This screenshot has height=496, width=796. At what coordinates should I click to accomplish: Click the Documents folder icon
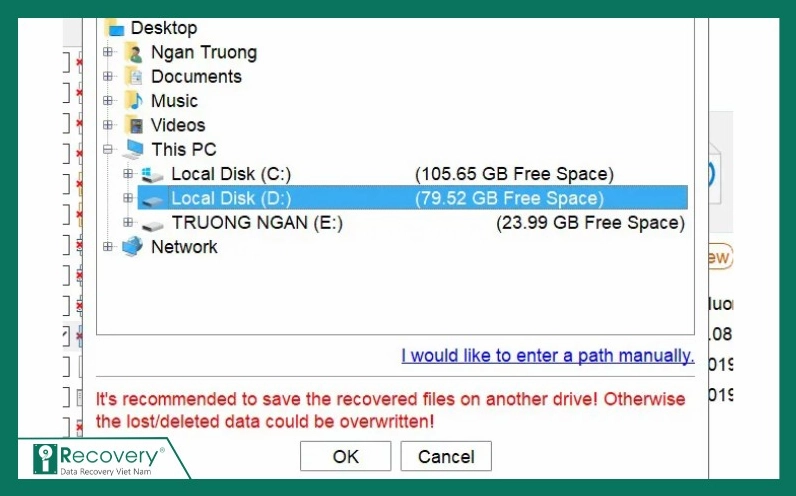click(134, 77)
